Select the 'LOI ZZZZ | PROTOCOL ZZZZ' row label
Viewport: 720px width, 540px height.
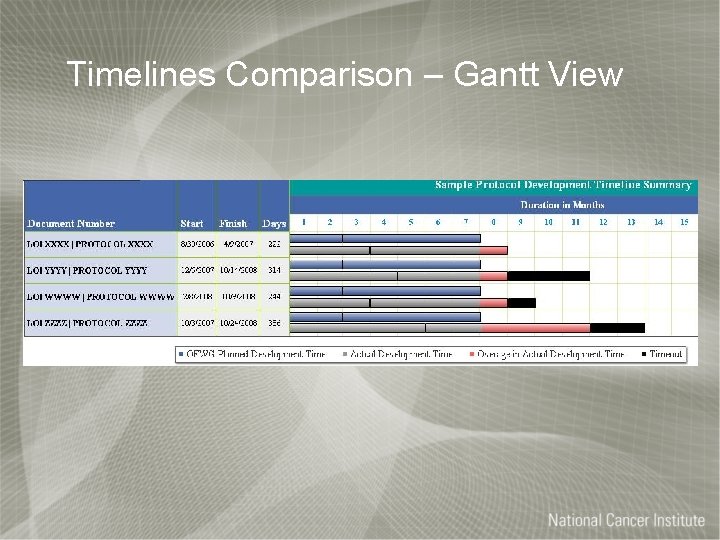87,323
